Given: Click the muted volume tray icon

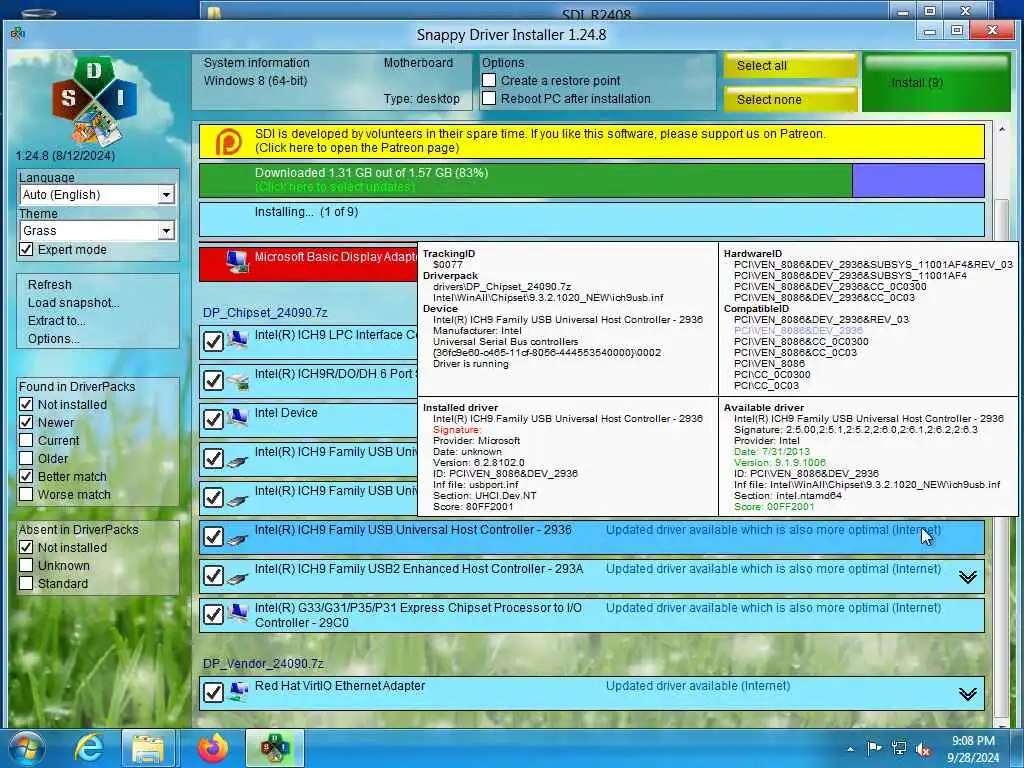Looking at the screenshot, I should point(923,749).
